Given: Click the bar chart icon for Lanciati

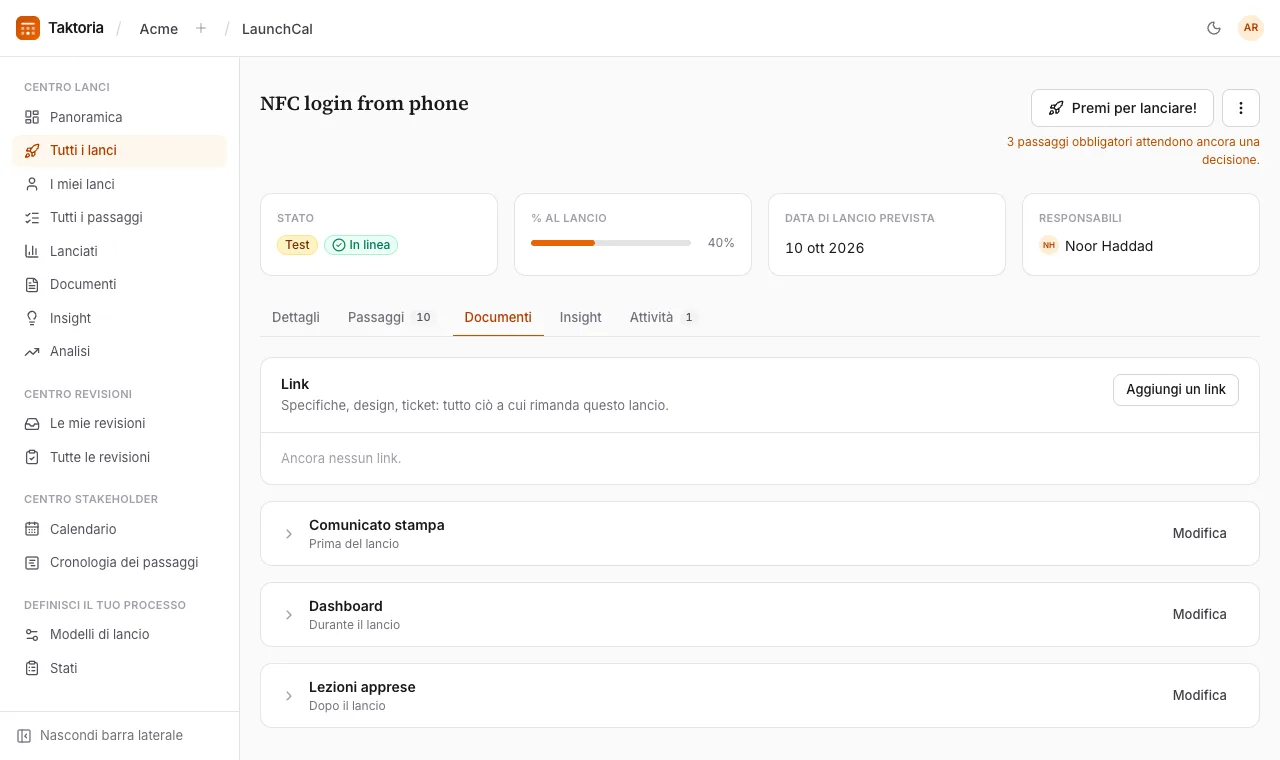Looking at the screenshot, I should click(x=32, y=251).
